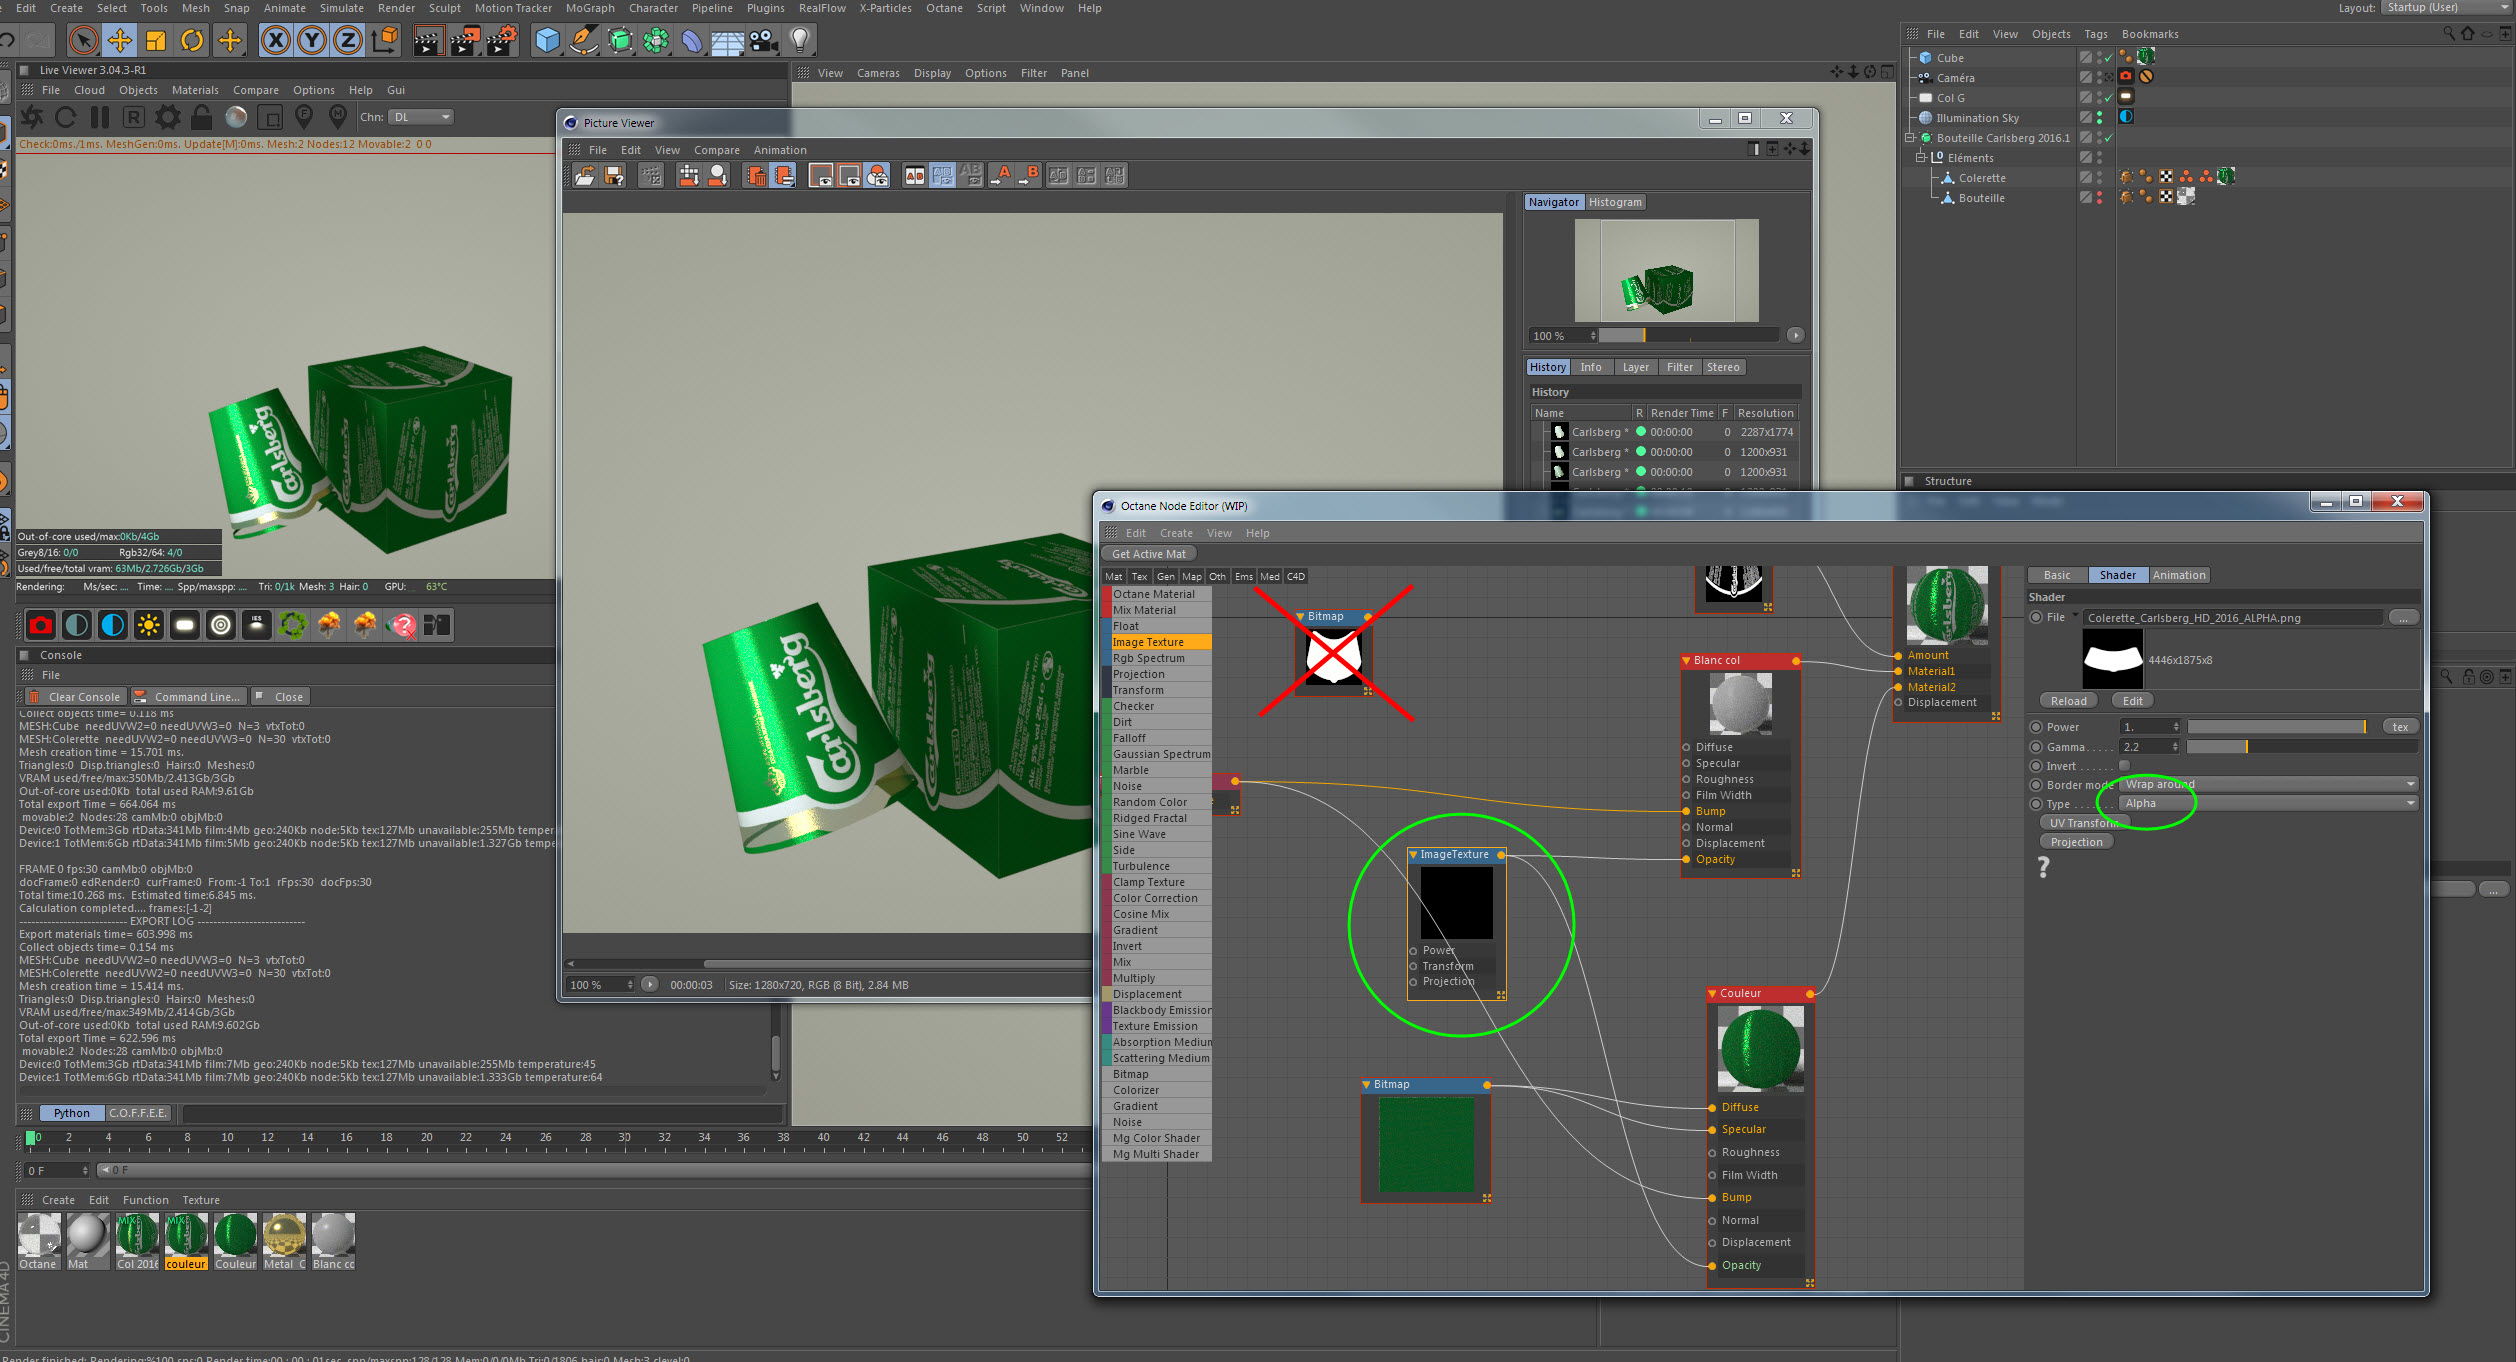The height and width of the screenshot is (1362, 2516).
Task: Click the Live Viewer pause render icon
Action: click(100, 118)
